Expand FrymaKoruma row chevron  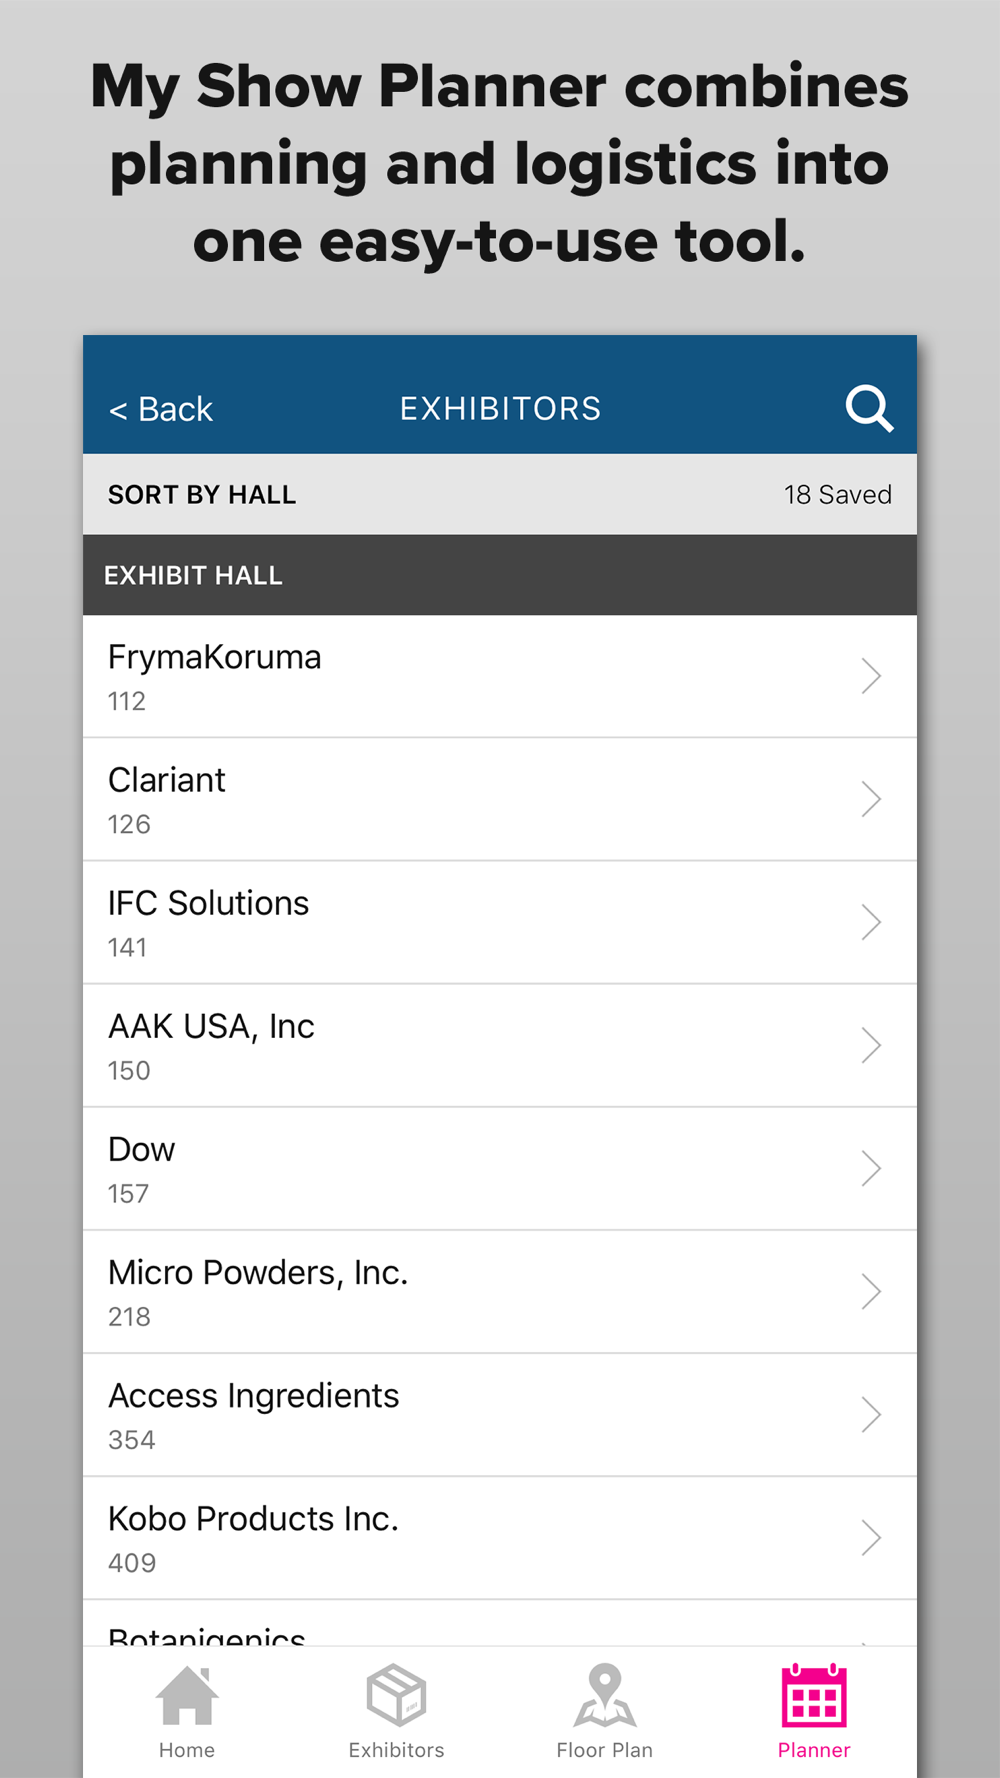tap(871, 676)
